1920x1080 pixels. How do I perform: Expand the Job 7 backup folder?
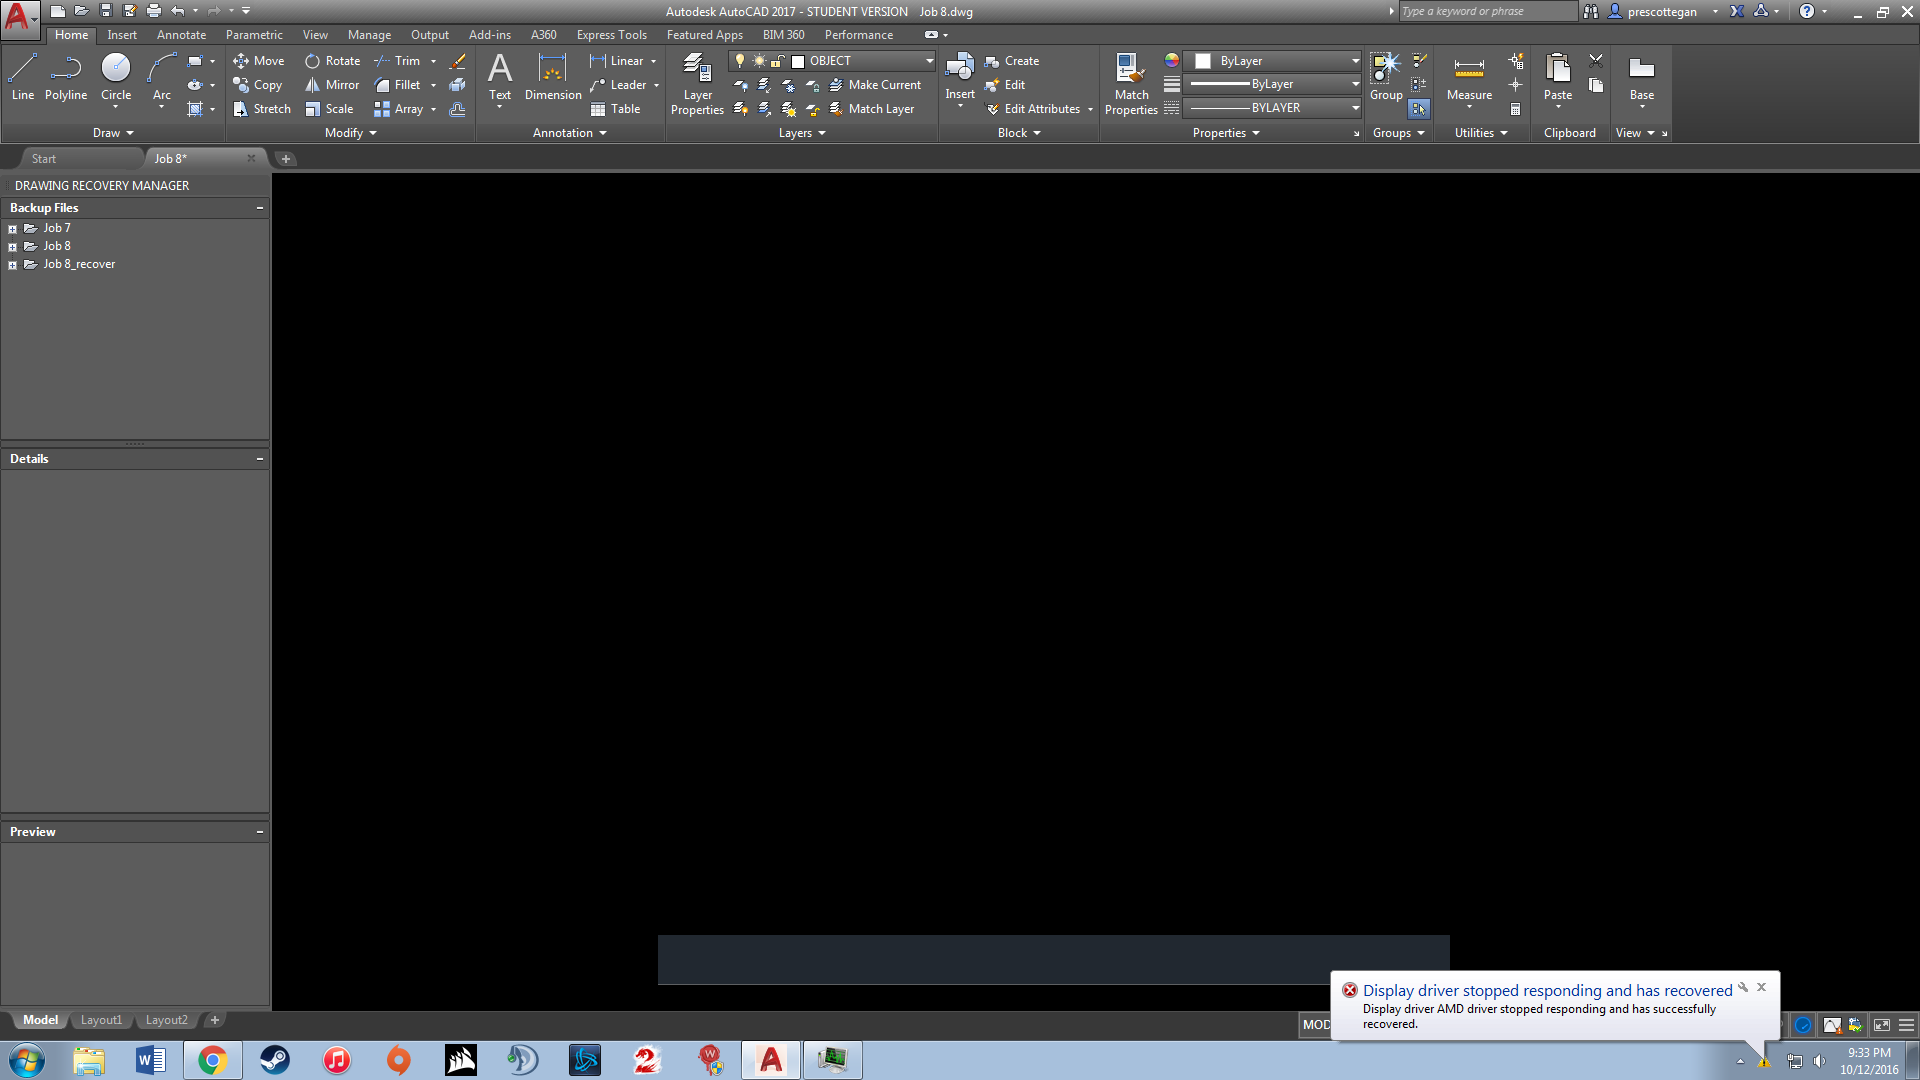[12, 229]
